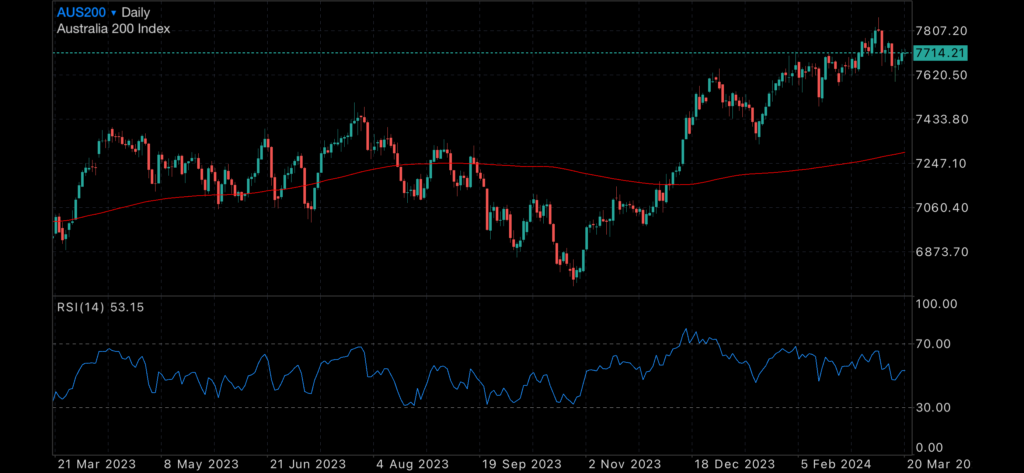Click the 21 Jun 2023 date label

[x=307, y=464]
